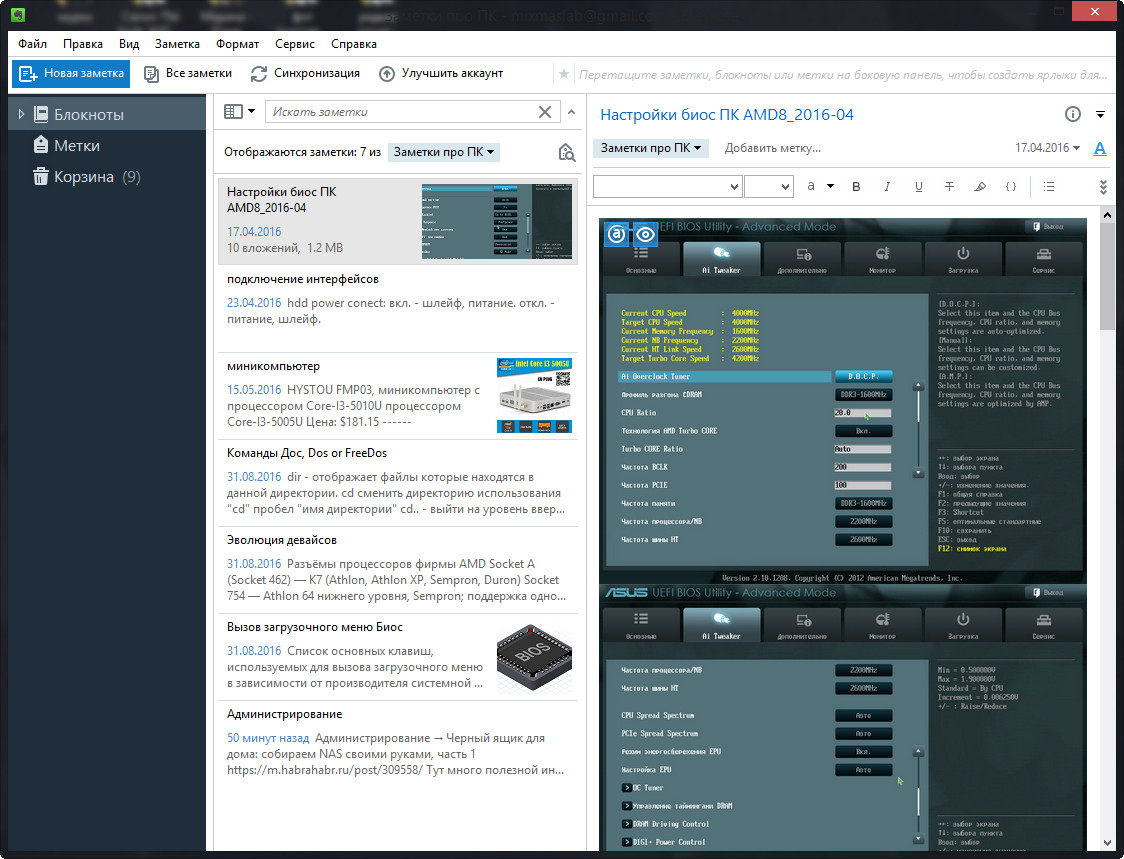Select the миникомпьютер note thumbnail
Screen dimensions: 1124x859
[534, 395]
